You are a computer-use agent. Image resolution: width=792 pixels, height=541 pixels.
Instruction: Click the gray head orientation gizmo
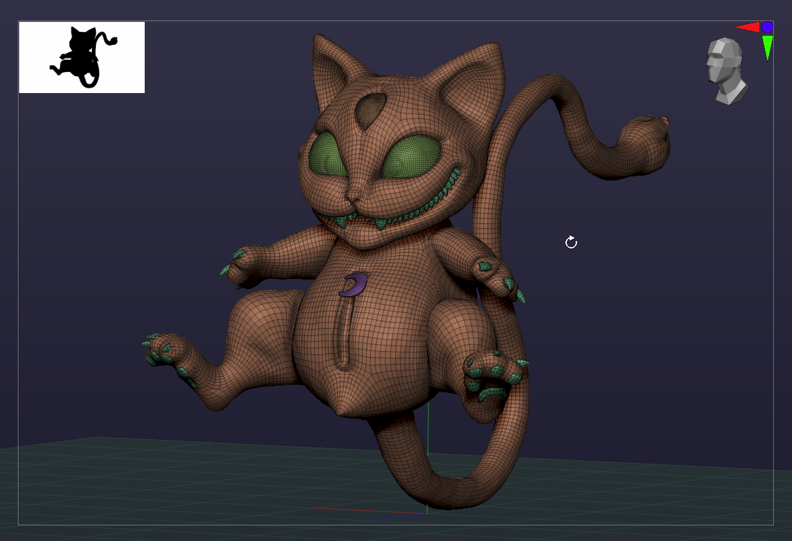(x=726, y=71)
